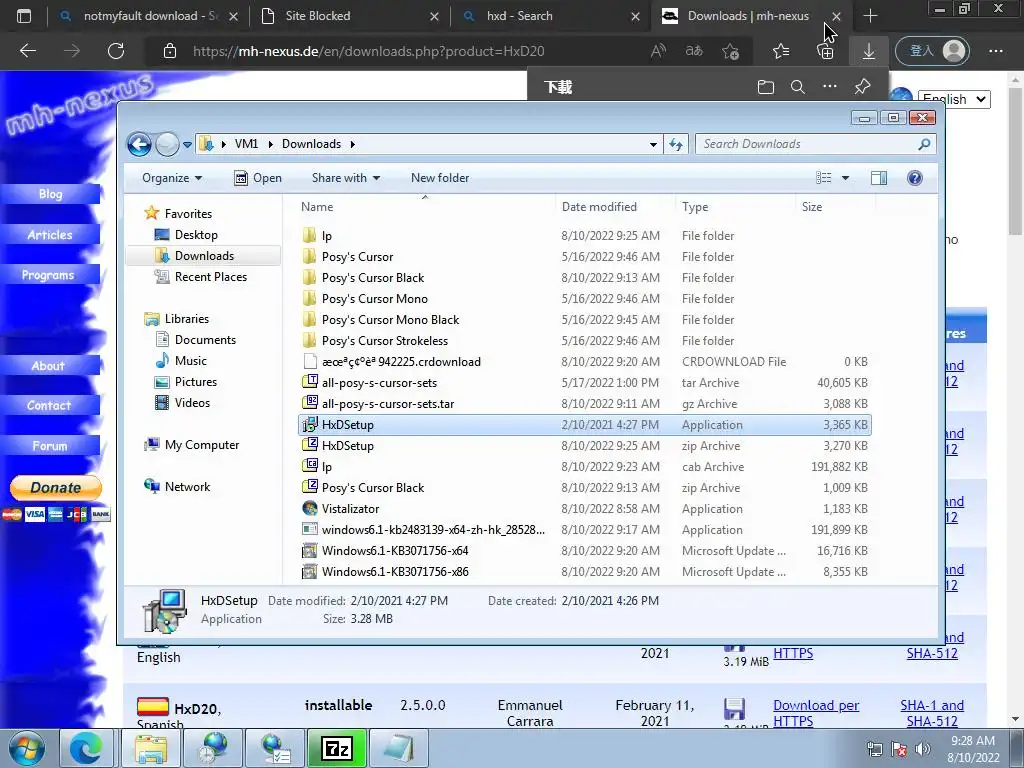Toggle the preview pane icon
The image size is (1024, 768).
(878, 178)
